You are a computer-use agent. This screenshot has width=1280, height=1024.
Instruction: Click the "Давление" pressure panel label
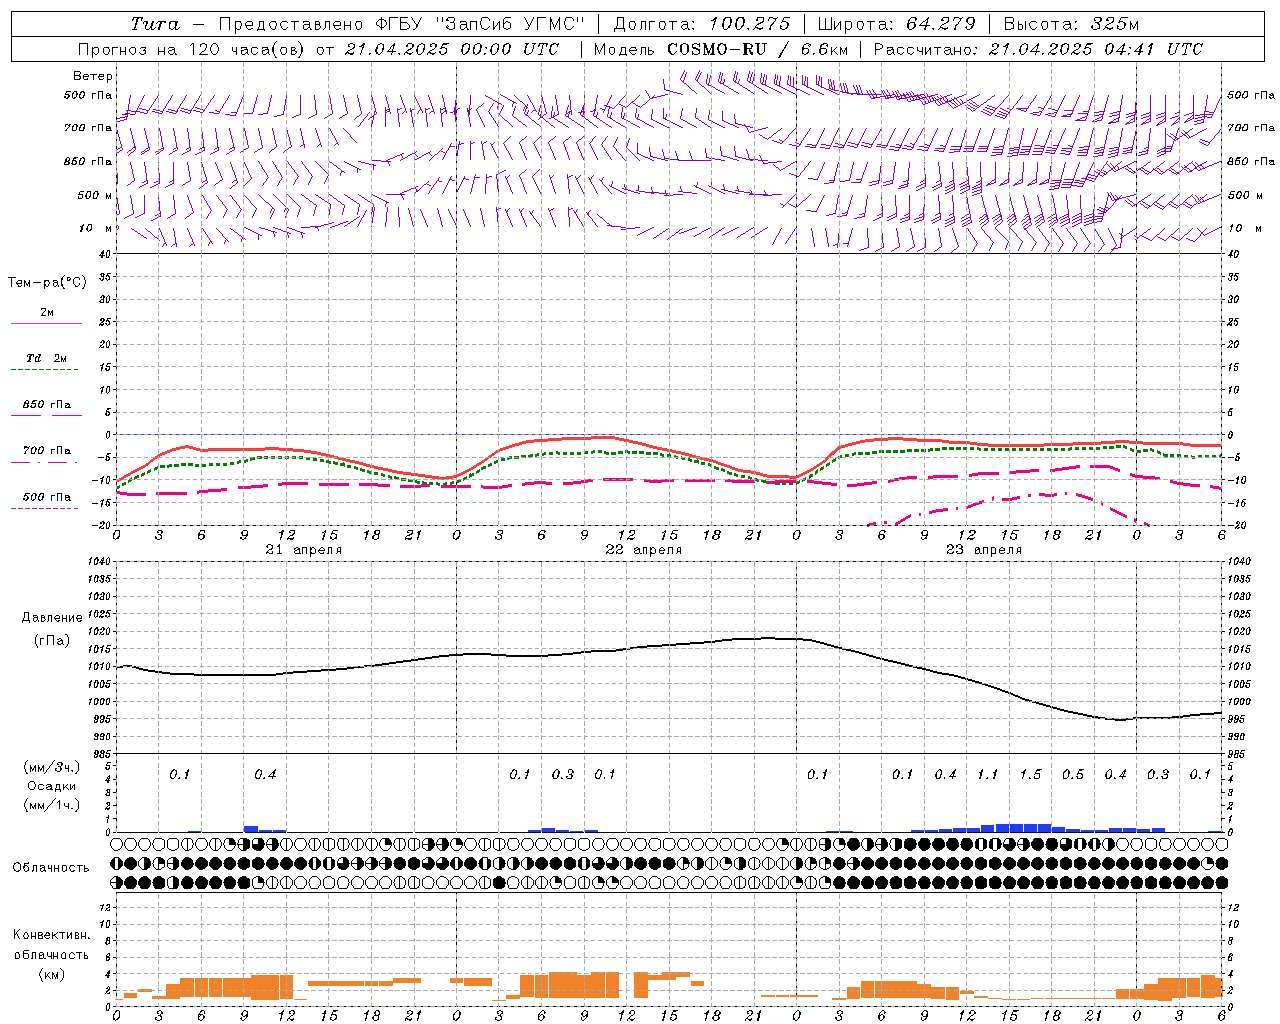(52, 618)
